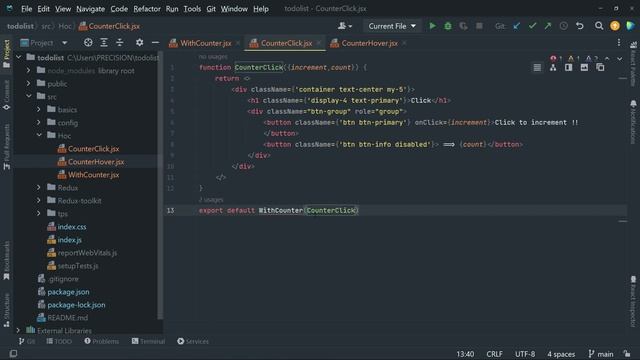Open the Navigate menu

[90, 9]
